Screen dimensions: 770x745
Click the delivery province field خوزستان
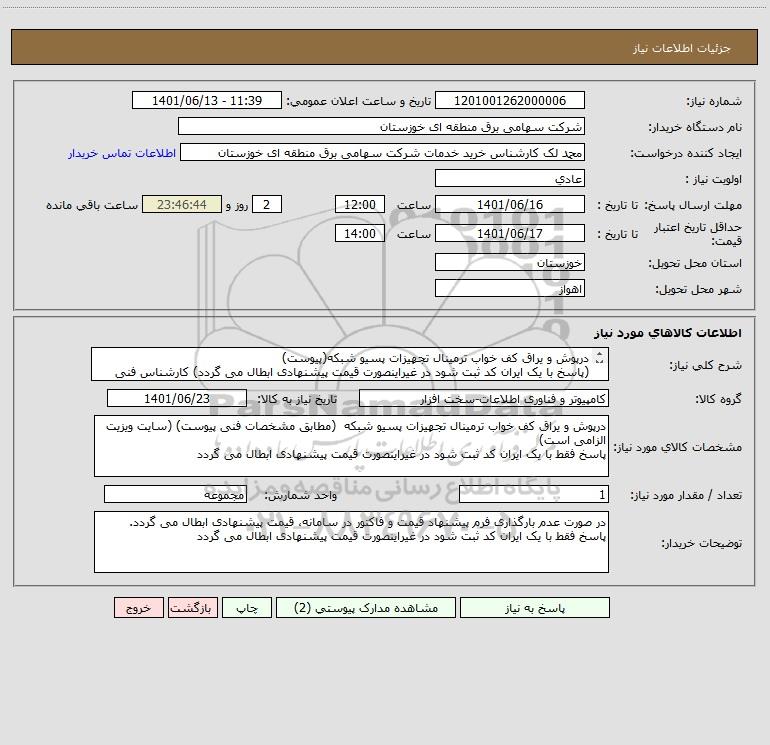coord(510,262)
